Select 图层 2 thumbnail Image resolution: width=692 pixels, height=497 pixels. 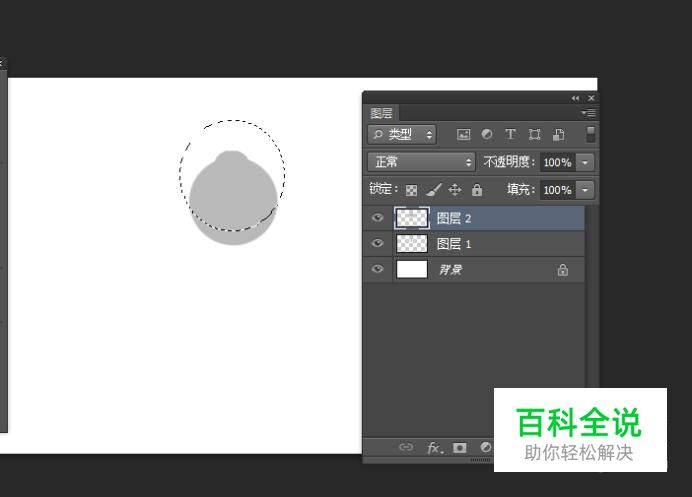tap(412, 218)
